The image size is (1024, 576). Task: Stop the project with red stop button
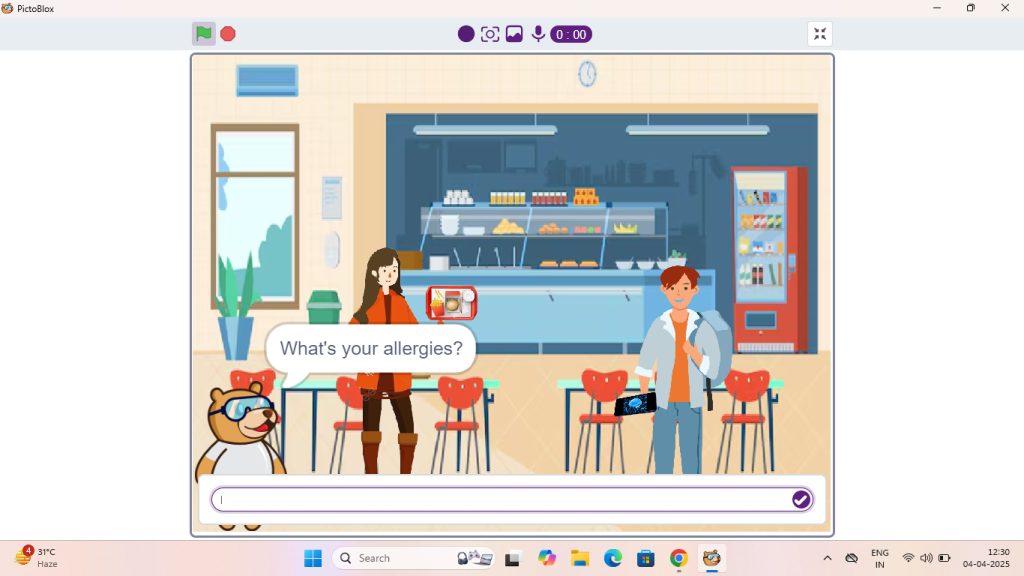tap(228, 34)
